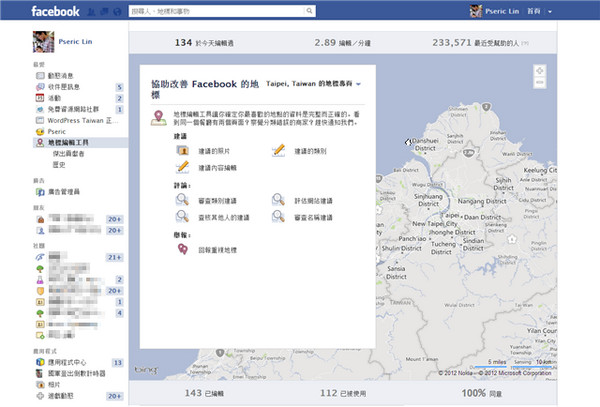
Task: Select 歷史 under 地標編輯工具
Action: point(58,165)
